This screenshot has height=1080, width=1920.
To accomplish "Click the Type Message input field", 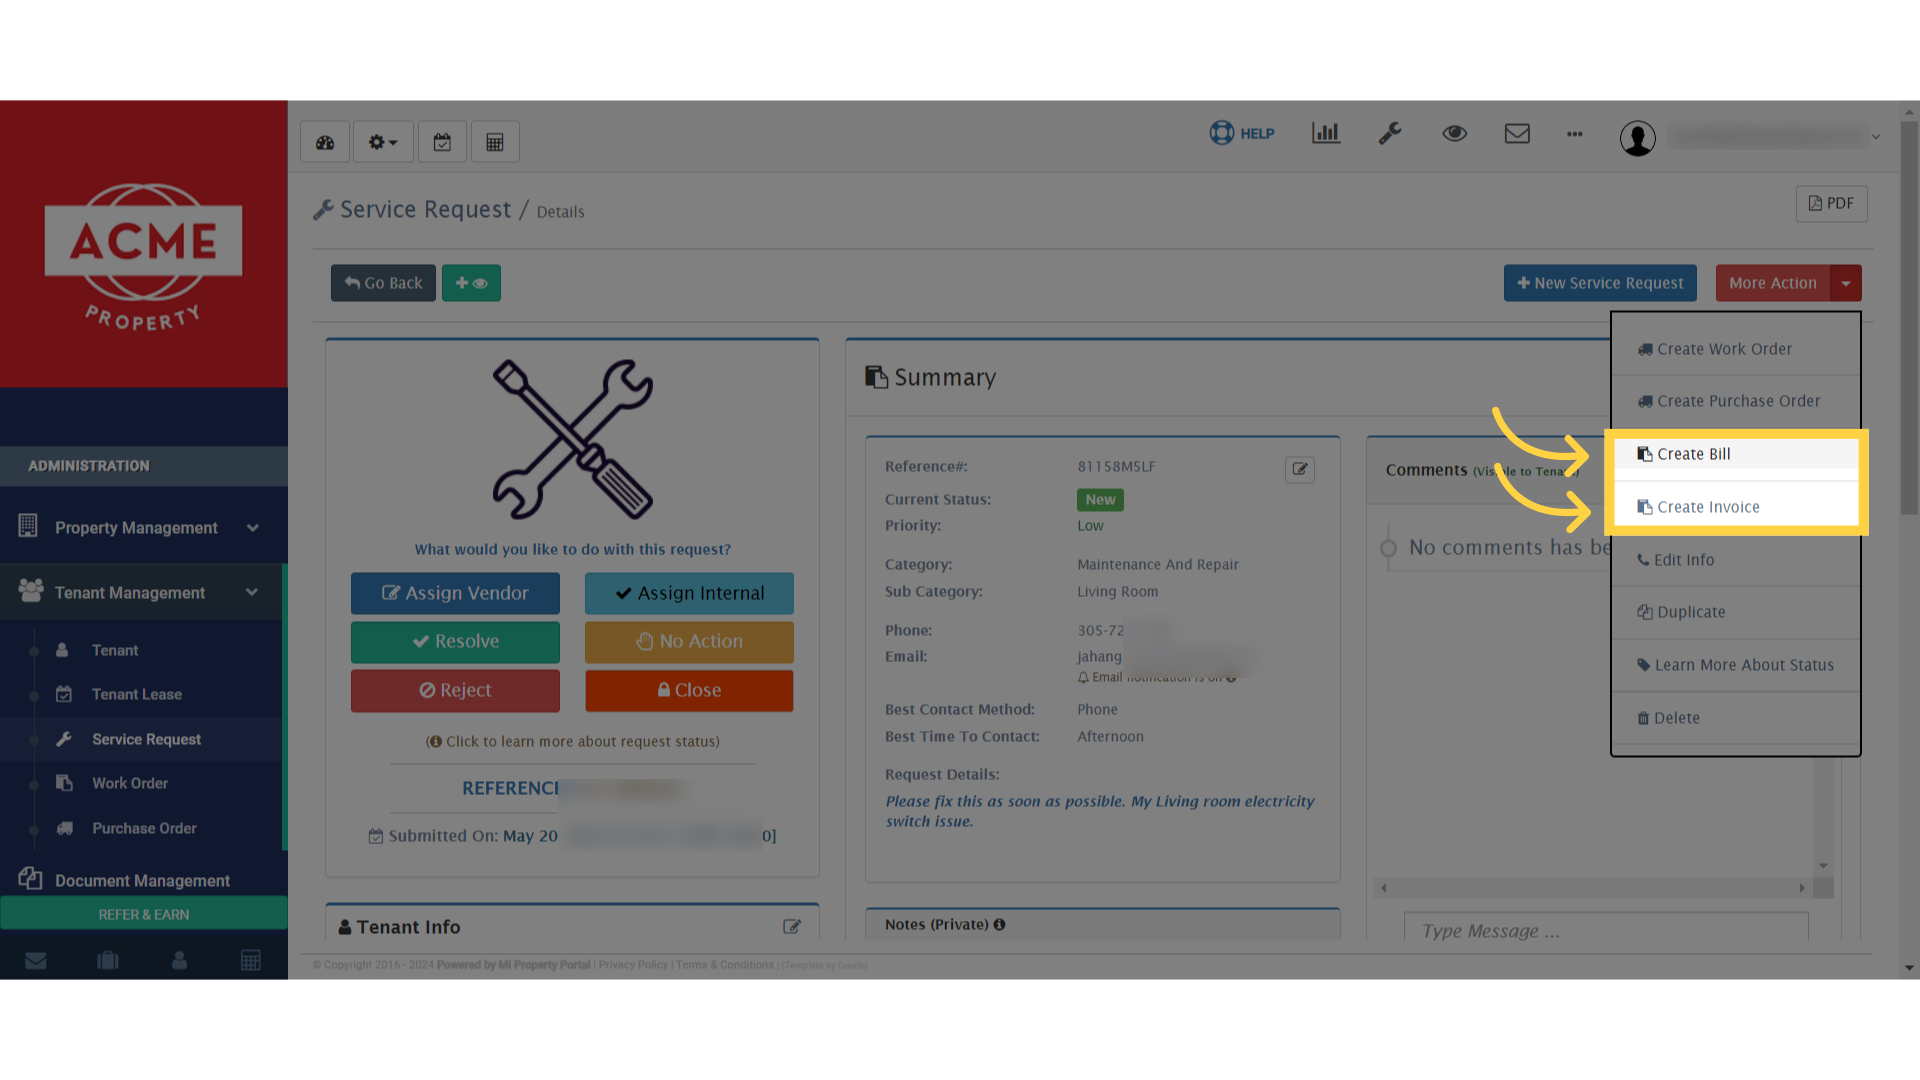I will click(x=1605, y=930).
